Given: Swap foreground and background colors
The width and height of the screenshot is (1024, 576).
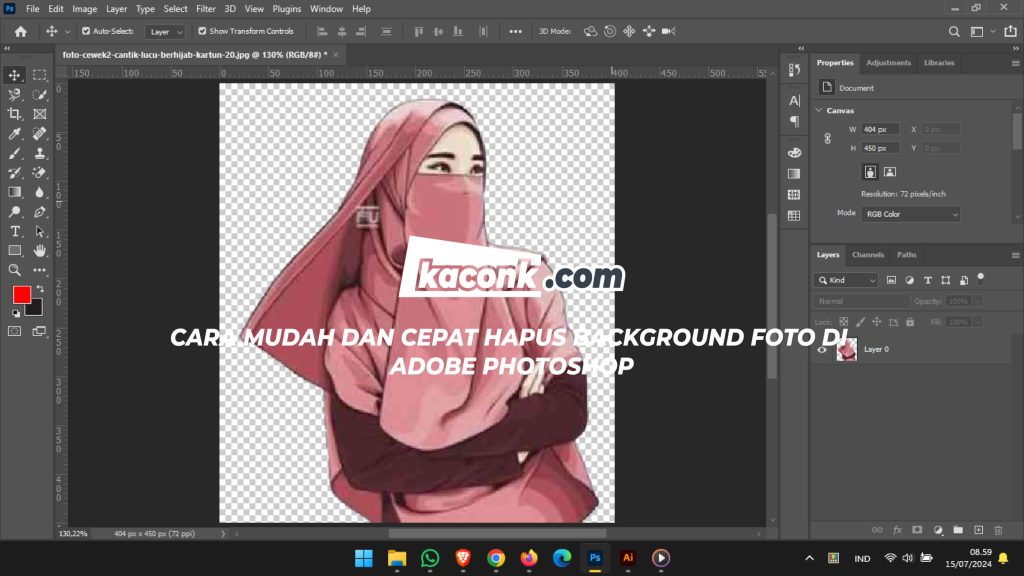Looking at the screenshot, I should (40, 289).
